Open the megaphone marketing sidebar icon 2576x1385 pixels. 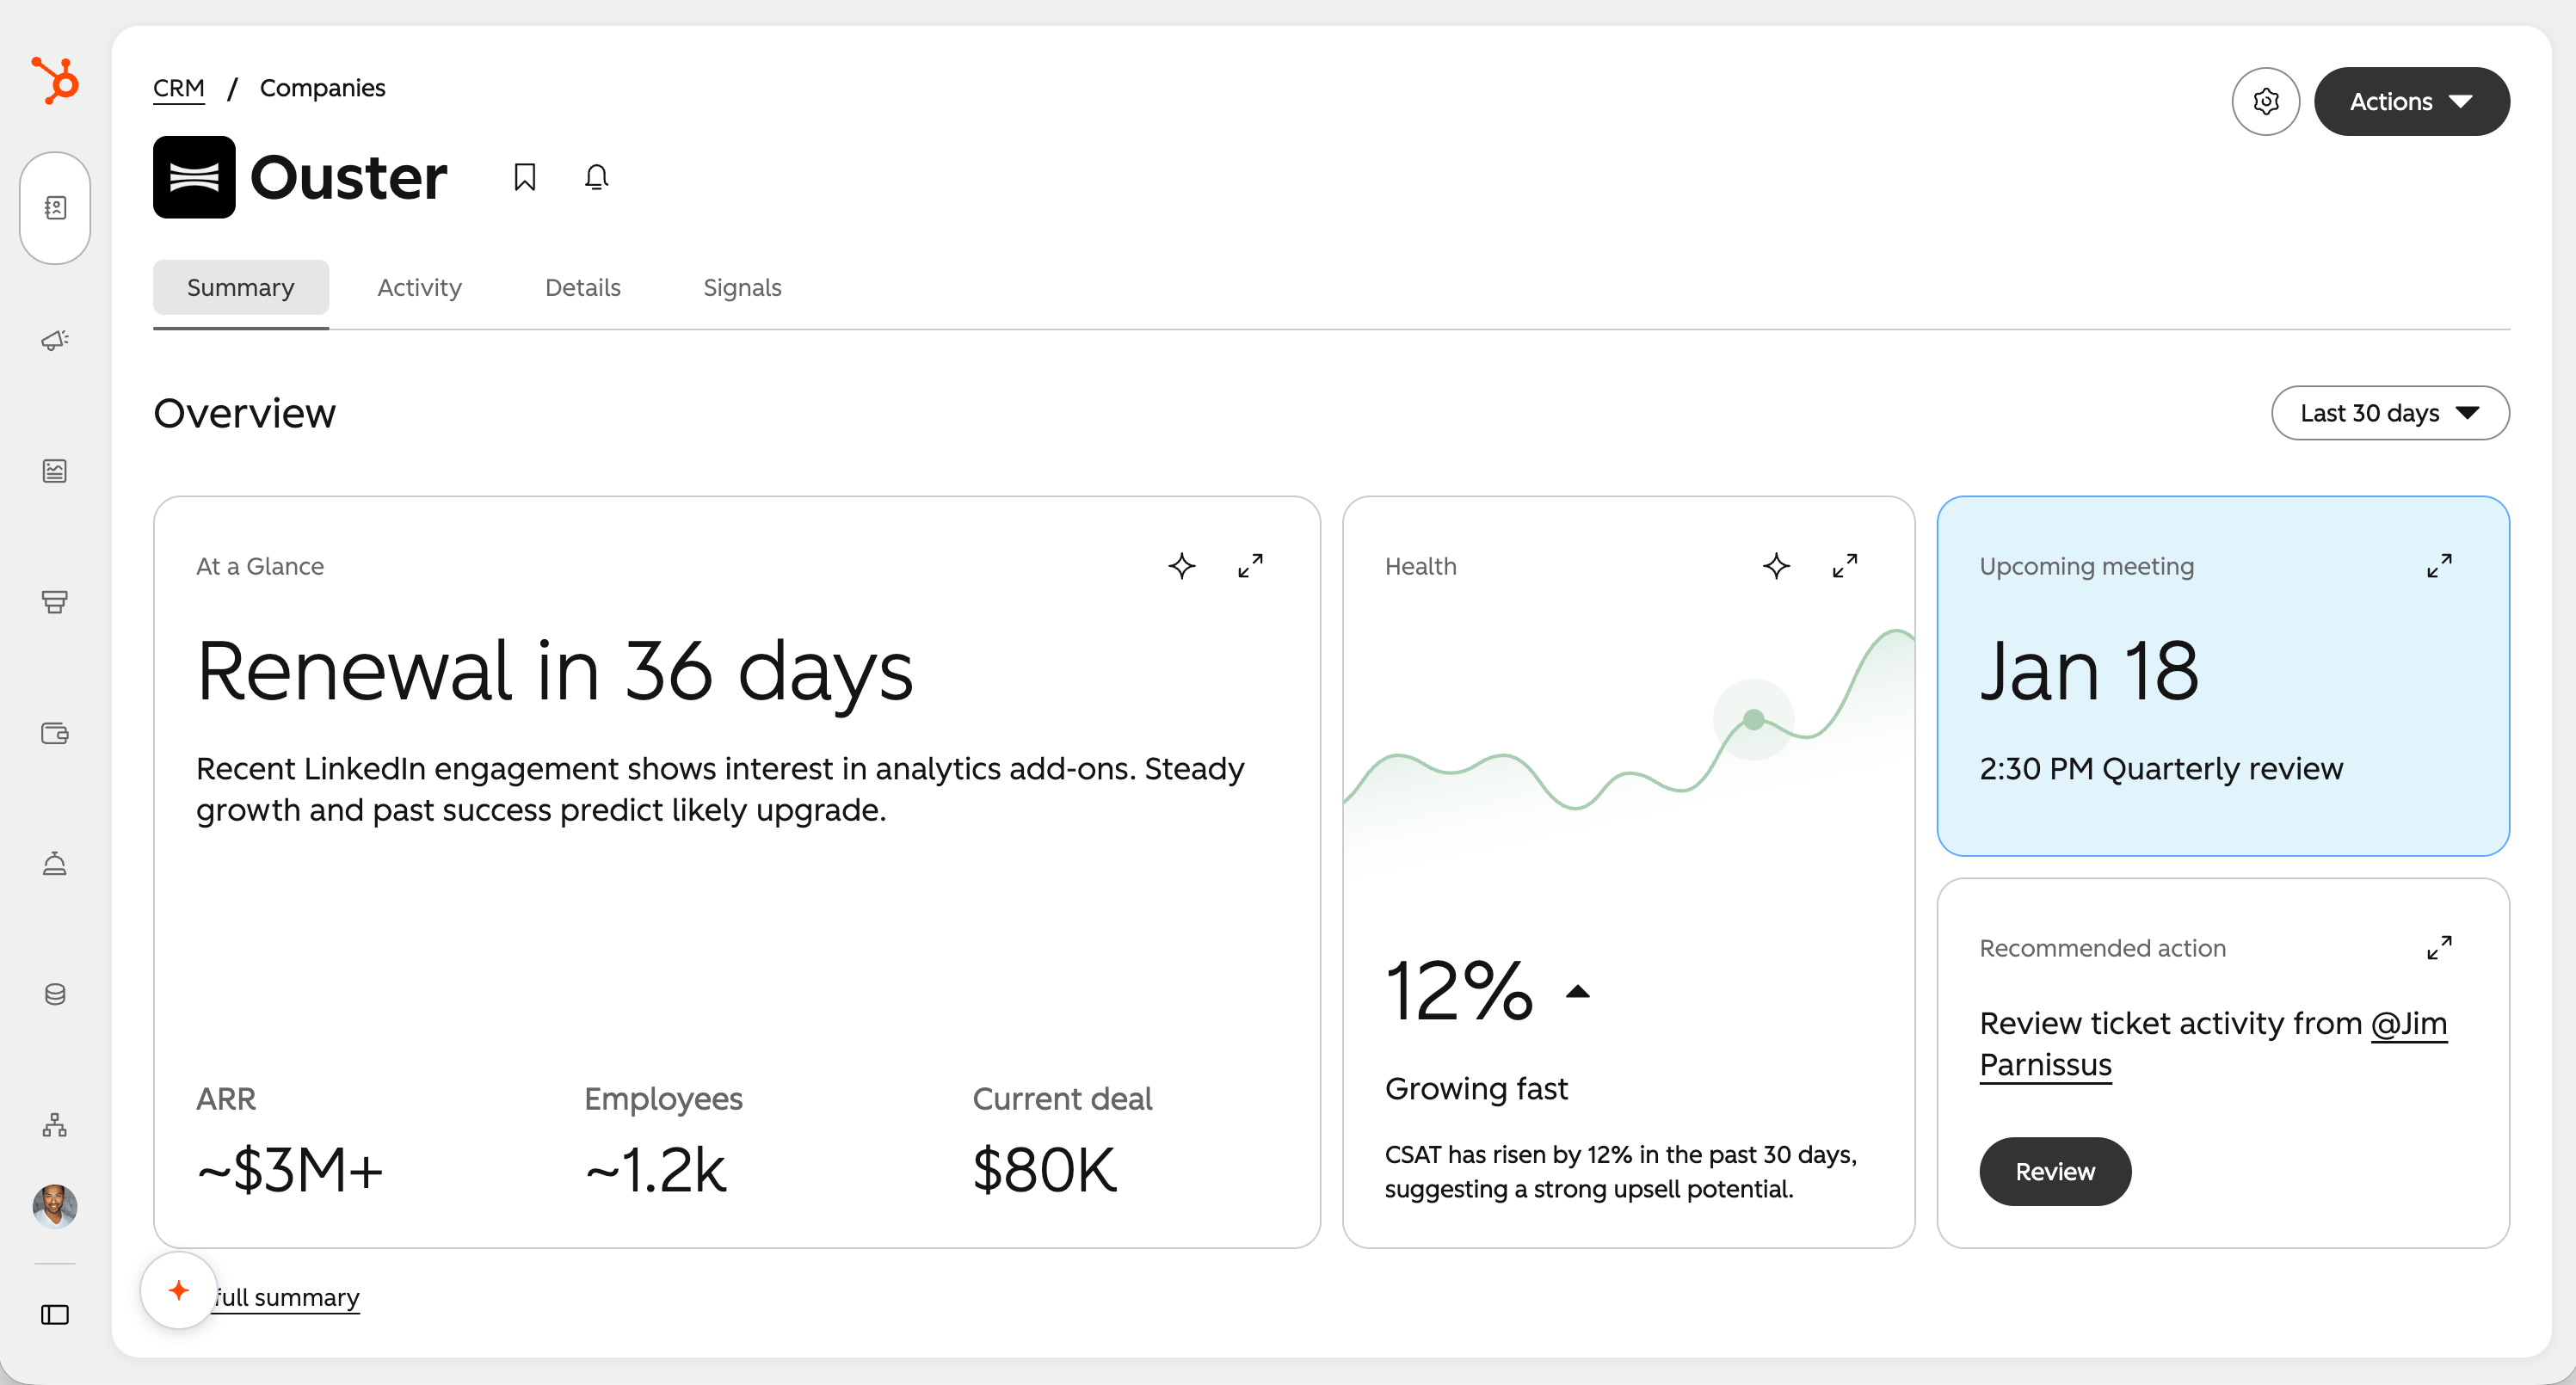pos(55,340)
